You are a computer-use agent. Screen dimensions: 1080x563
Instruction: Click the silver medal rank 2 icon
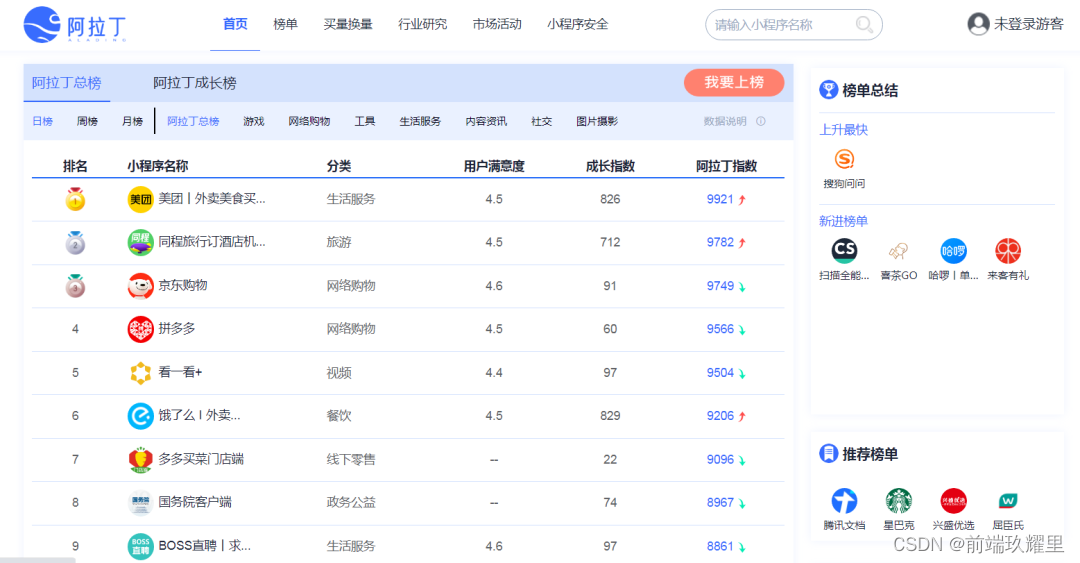pyautogui.click(x=75, y=243)
